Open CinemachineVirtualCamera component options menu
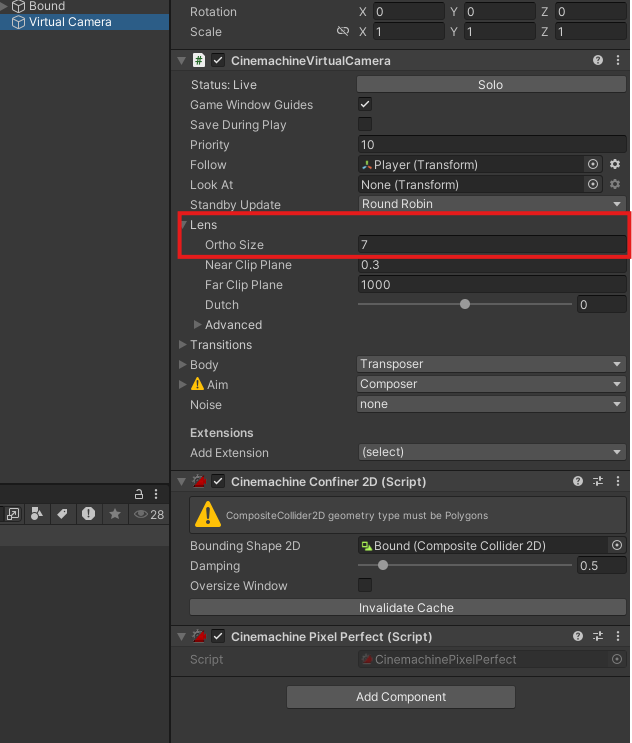 point(618,60)
